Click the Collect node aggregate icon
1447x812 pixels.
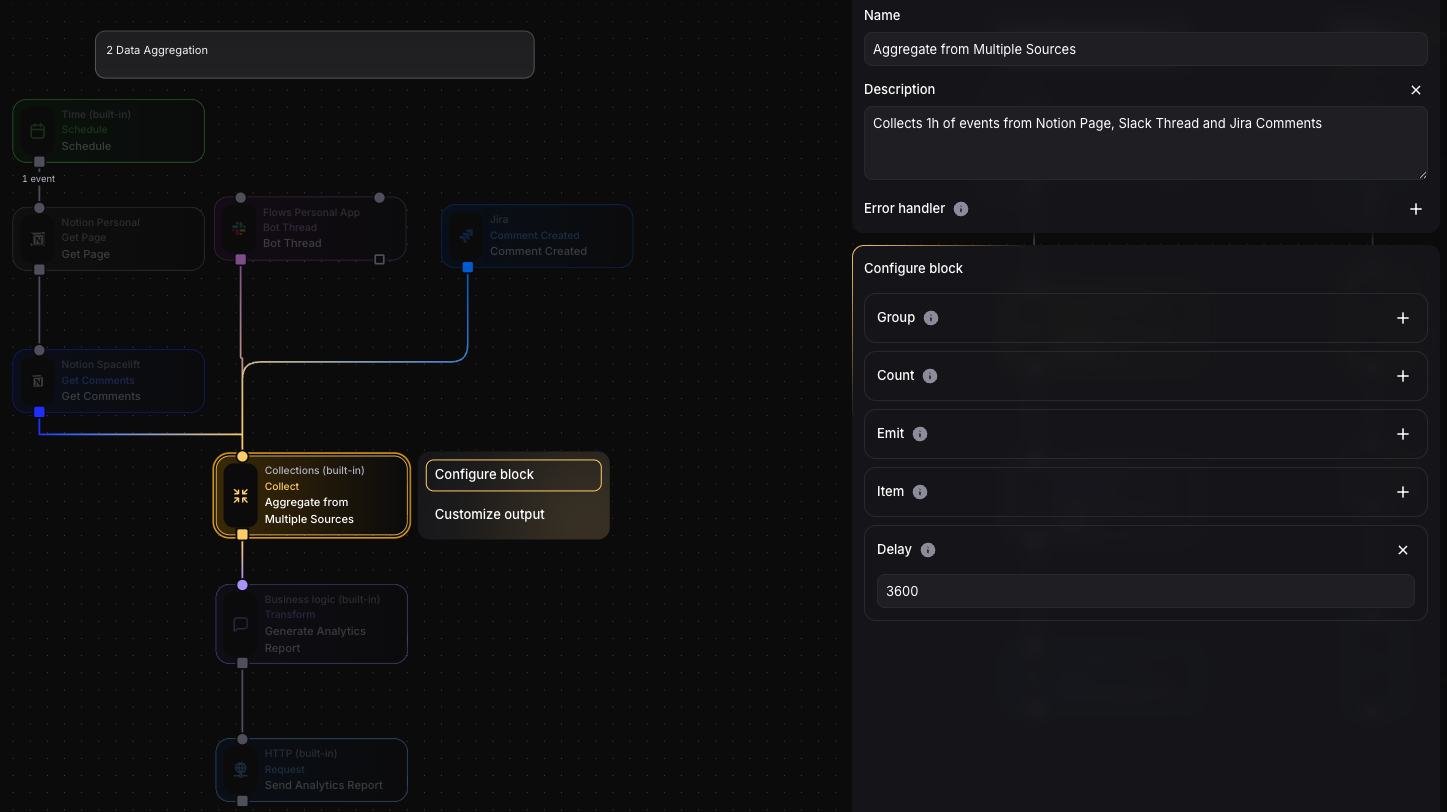tap(240, 496)
